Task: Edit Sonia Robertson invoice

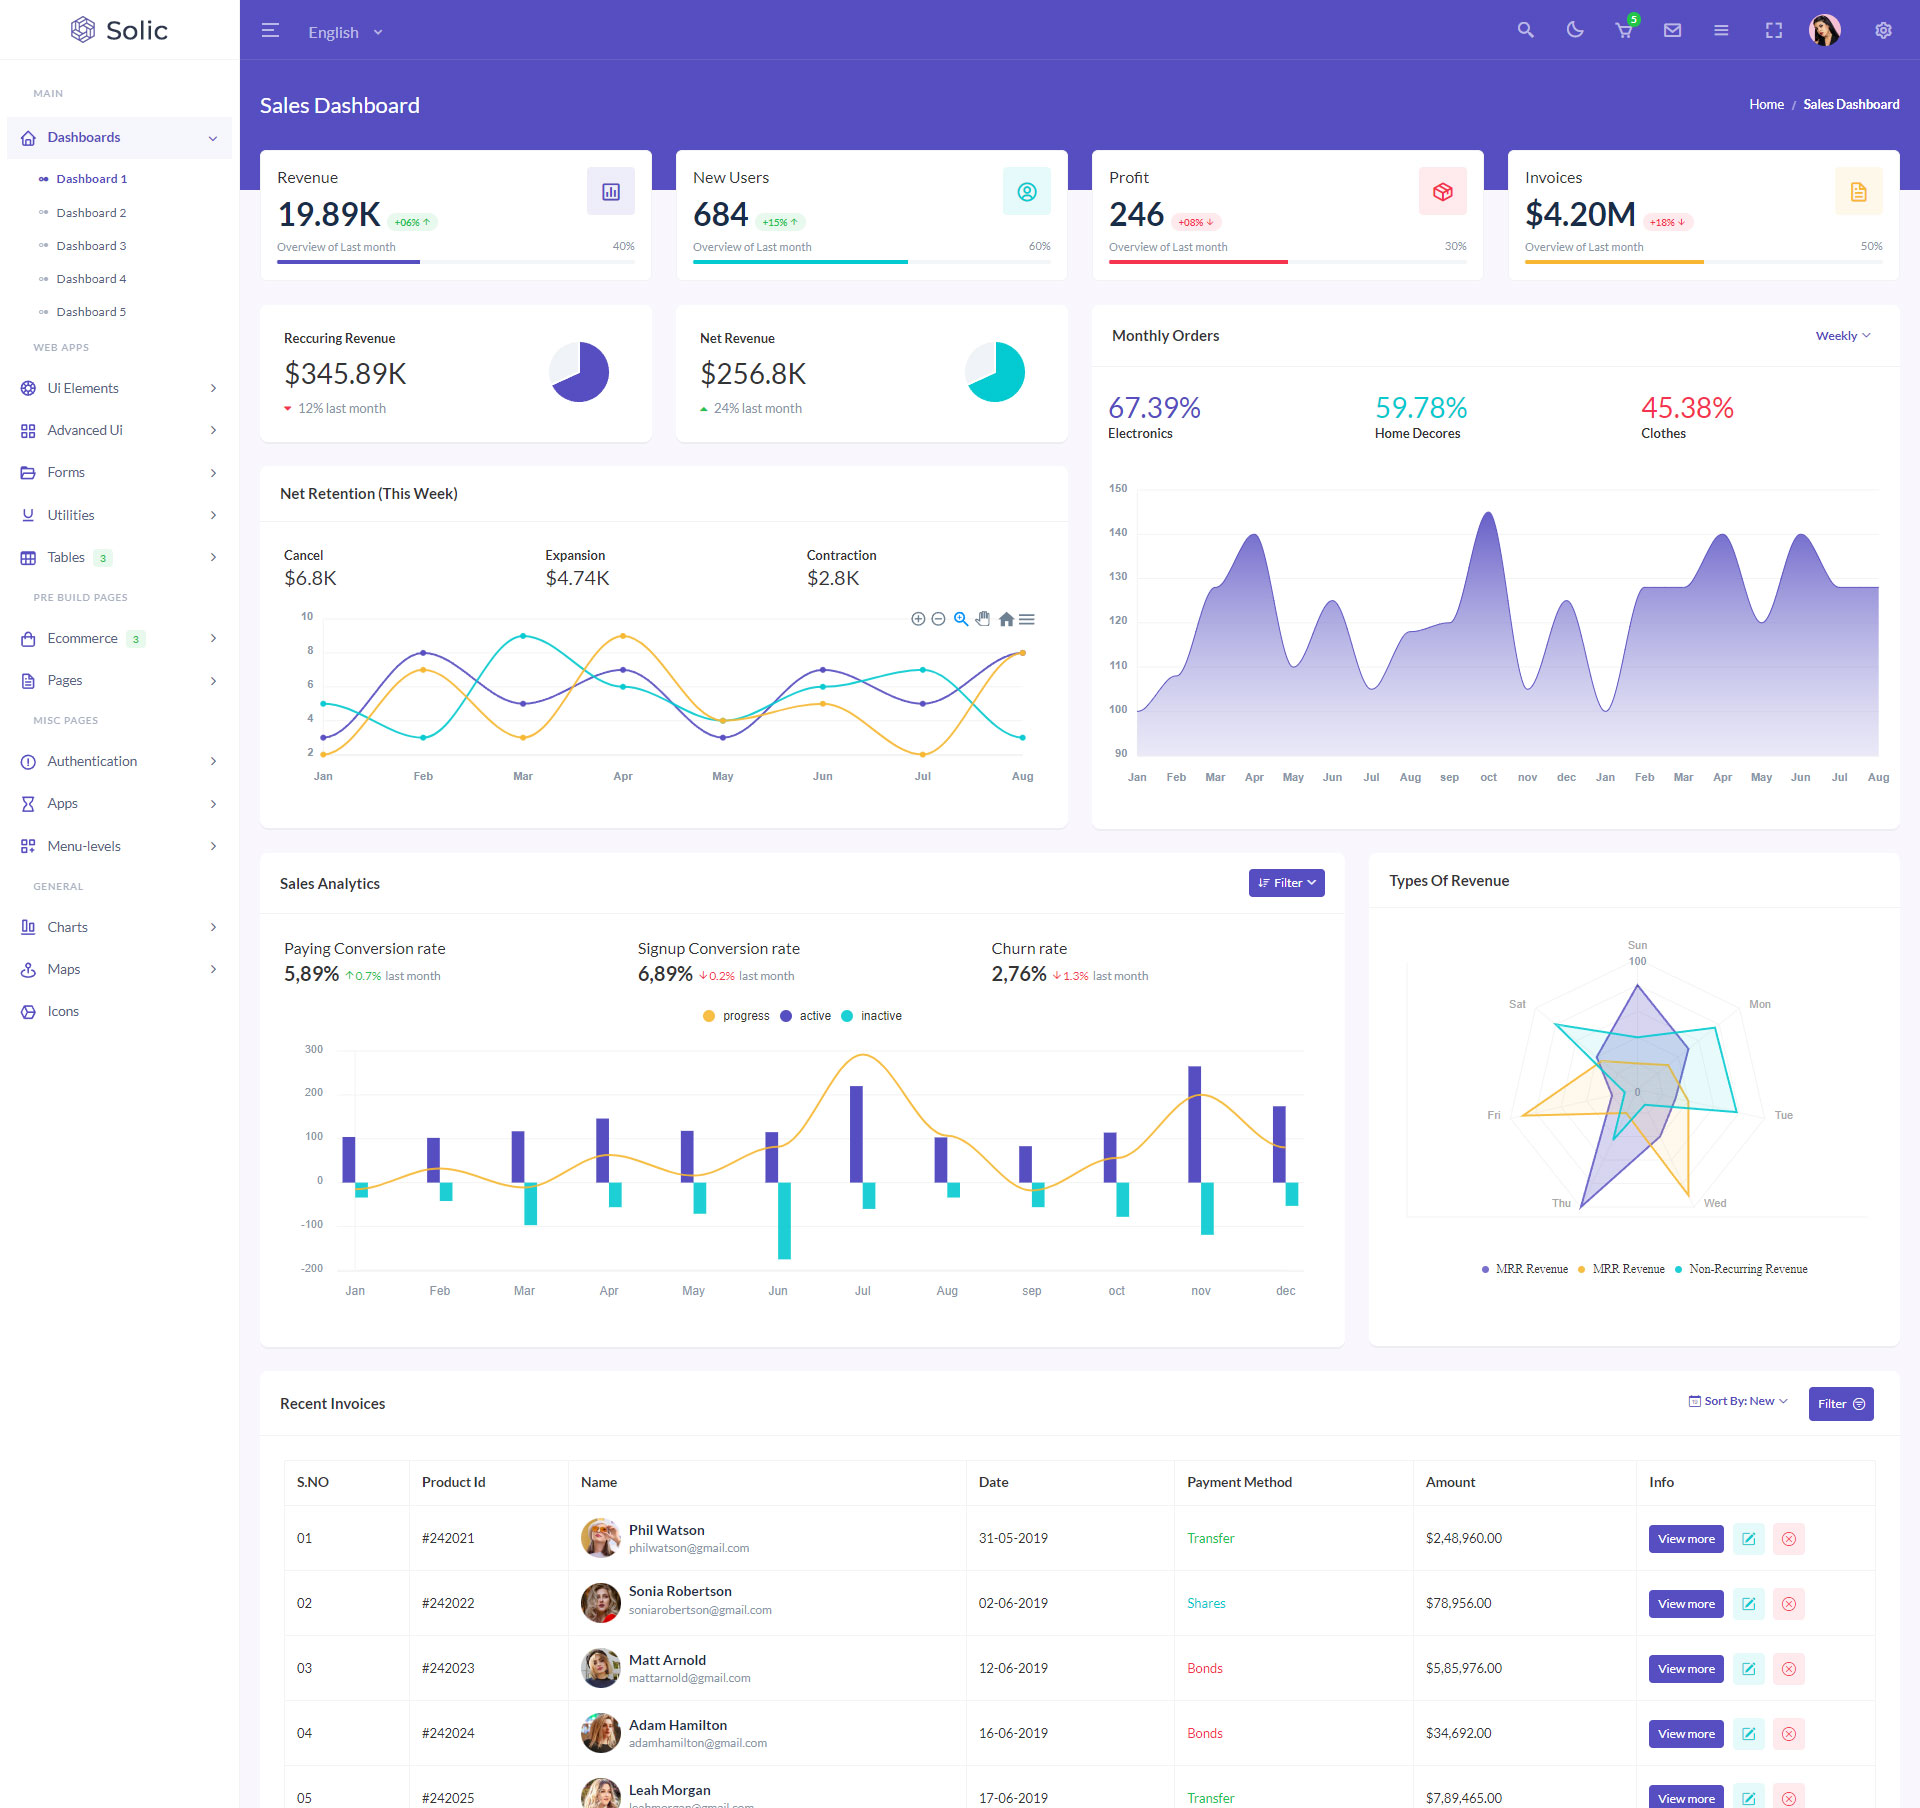Action: (x=1748, y=1604)
